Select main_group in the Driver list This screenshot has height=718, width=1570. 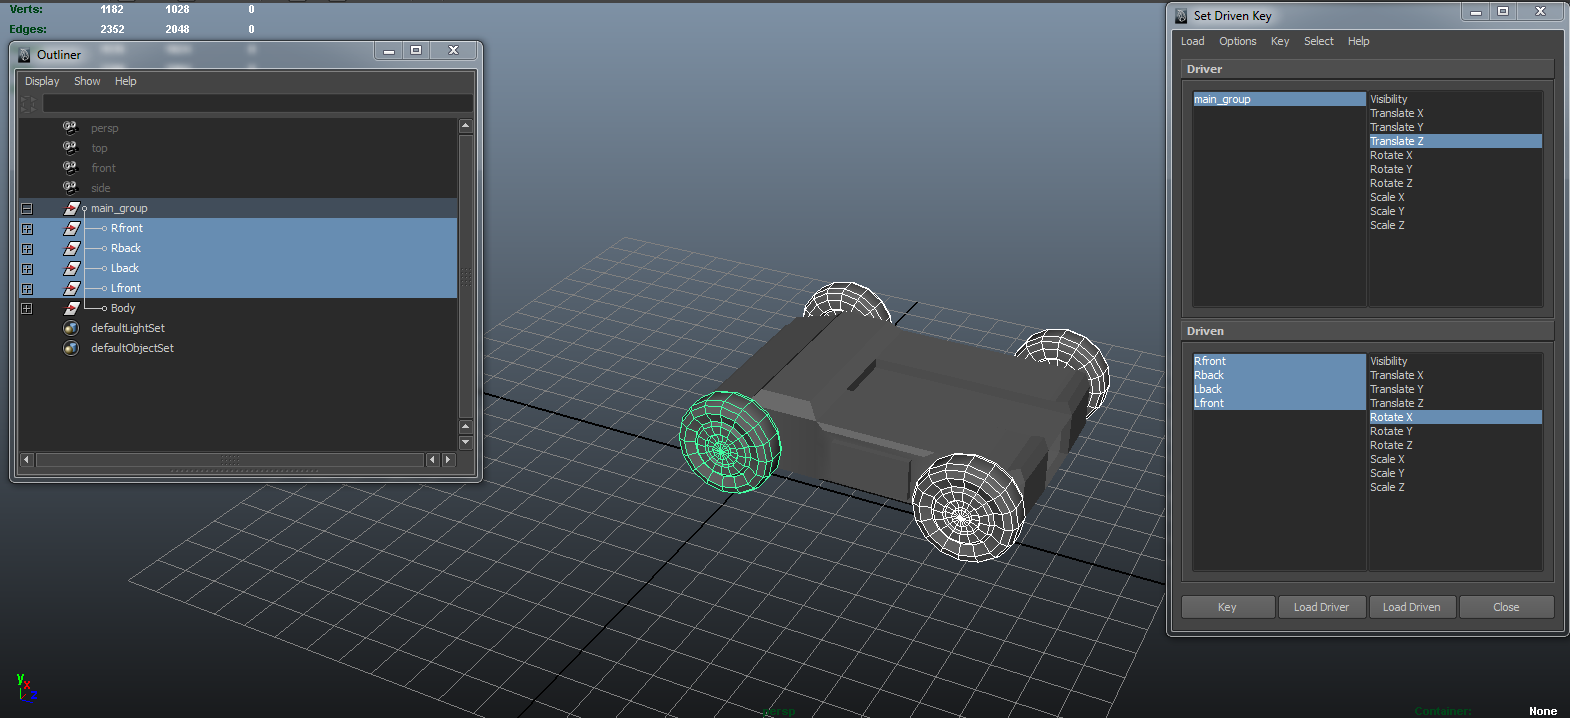[1279, 99]
